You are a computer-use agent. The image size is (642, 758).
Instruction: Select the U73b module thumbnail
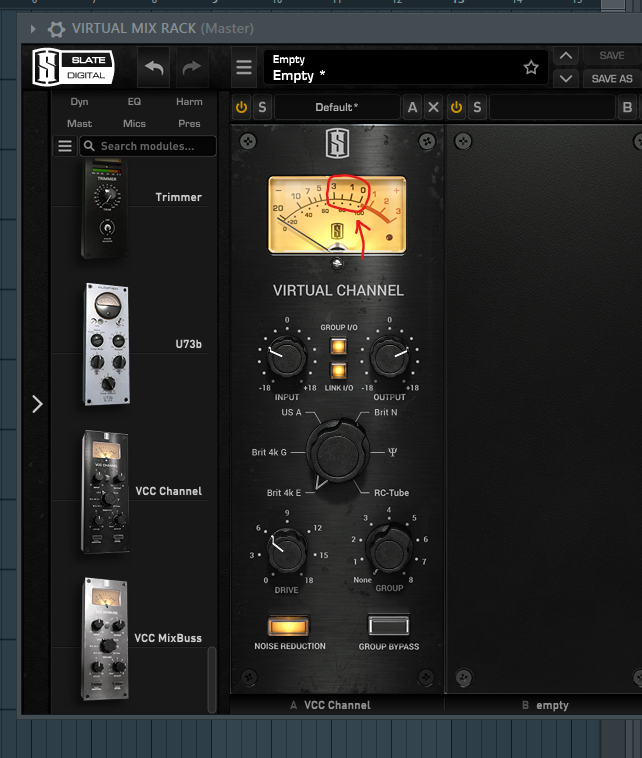tap(107, 344)
